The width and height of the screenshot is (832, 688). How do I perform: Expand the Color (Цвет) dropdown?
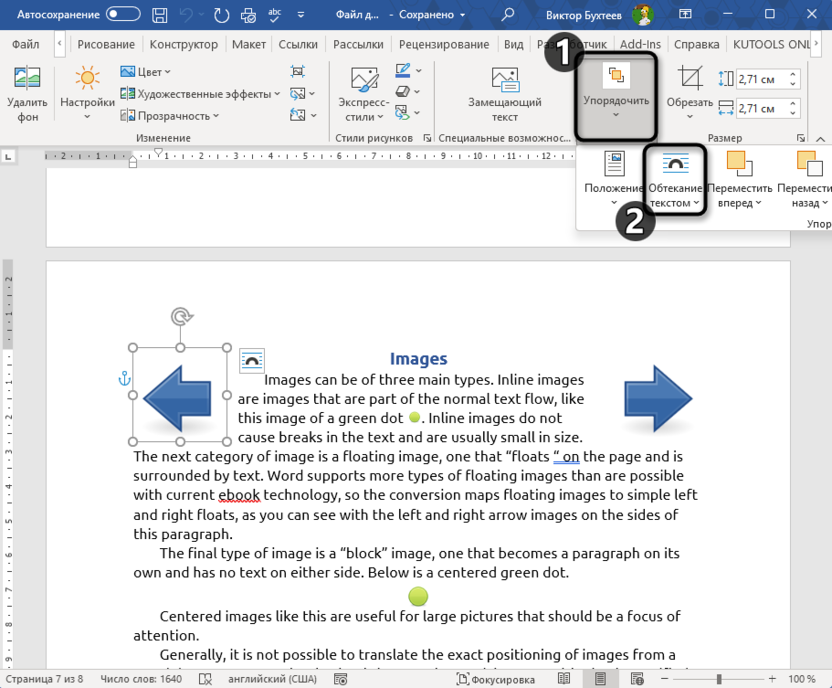tap(146, 72)
